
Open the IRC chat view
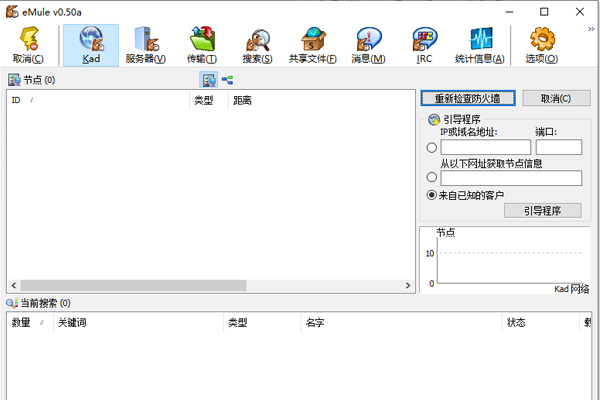pos(424,45)
